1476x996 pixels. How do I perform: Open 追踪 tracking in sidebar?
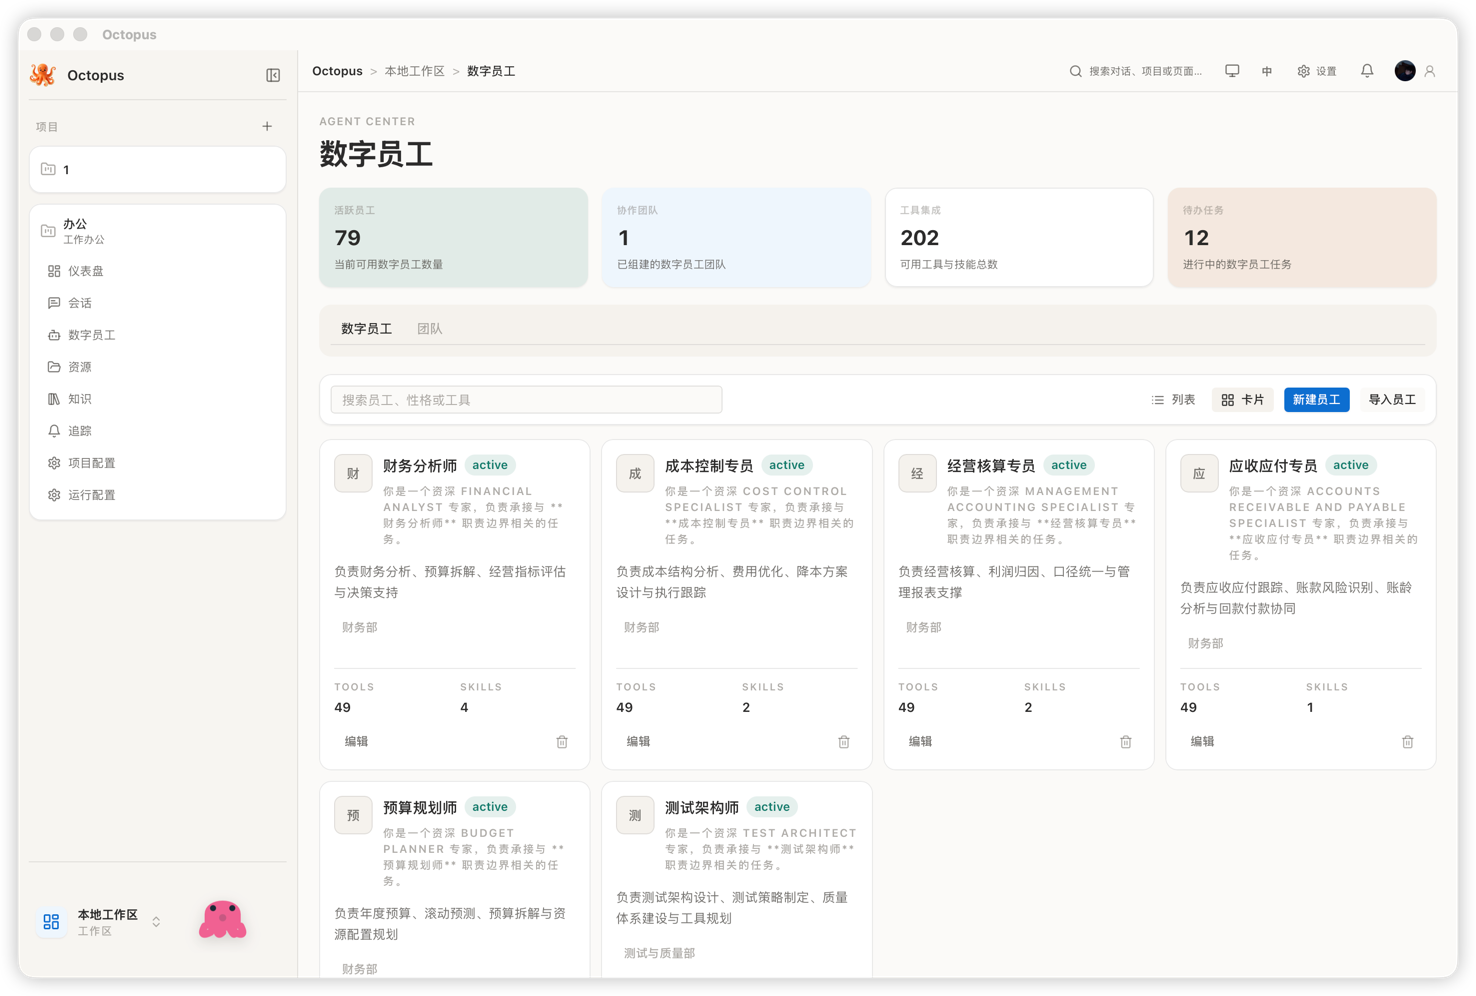click(x=157, y=431)
